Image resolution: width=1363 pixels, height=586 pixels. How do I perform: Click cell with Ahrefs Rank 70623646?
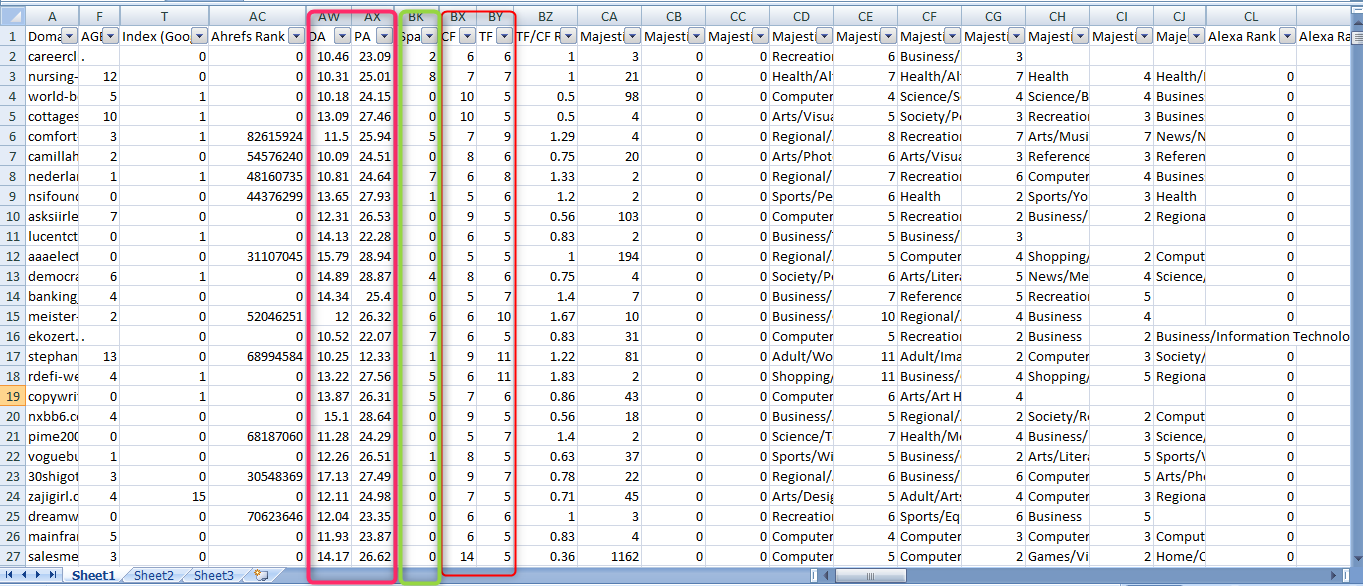pyautogui.click(x=258, y=516)
